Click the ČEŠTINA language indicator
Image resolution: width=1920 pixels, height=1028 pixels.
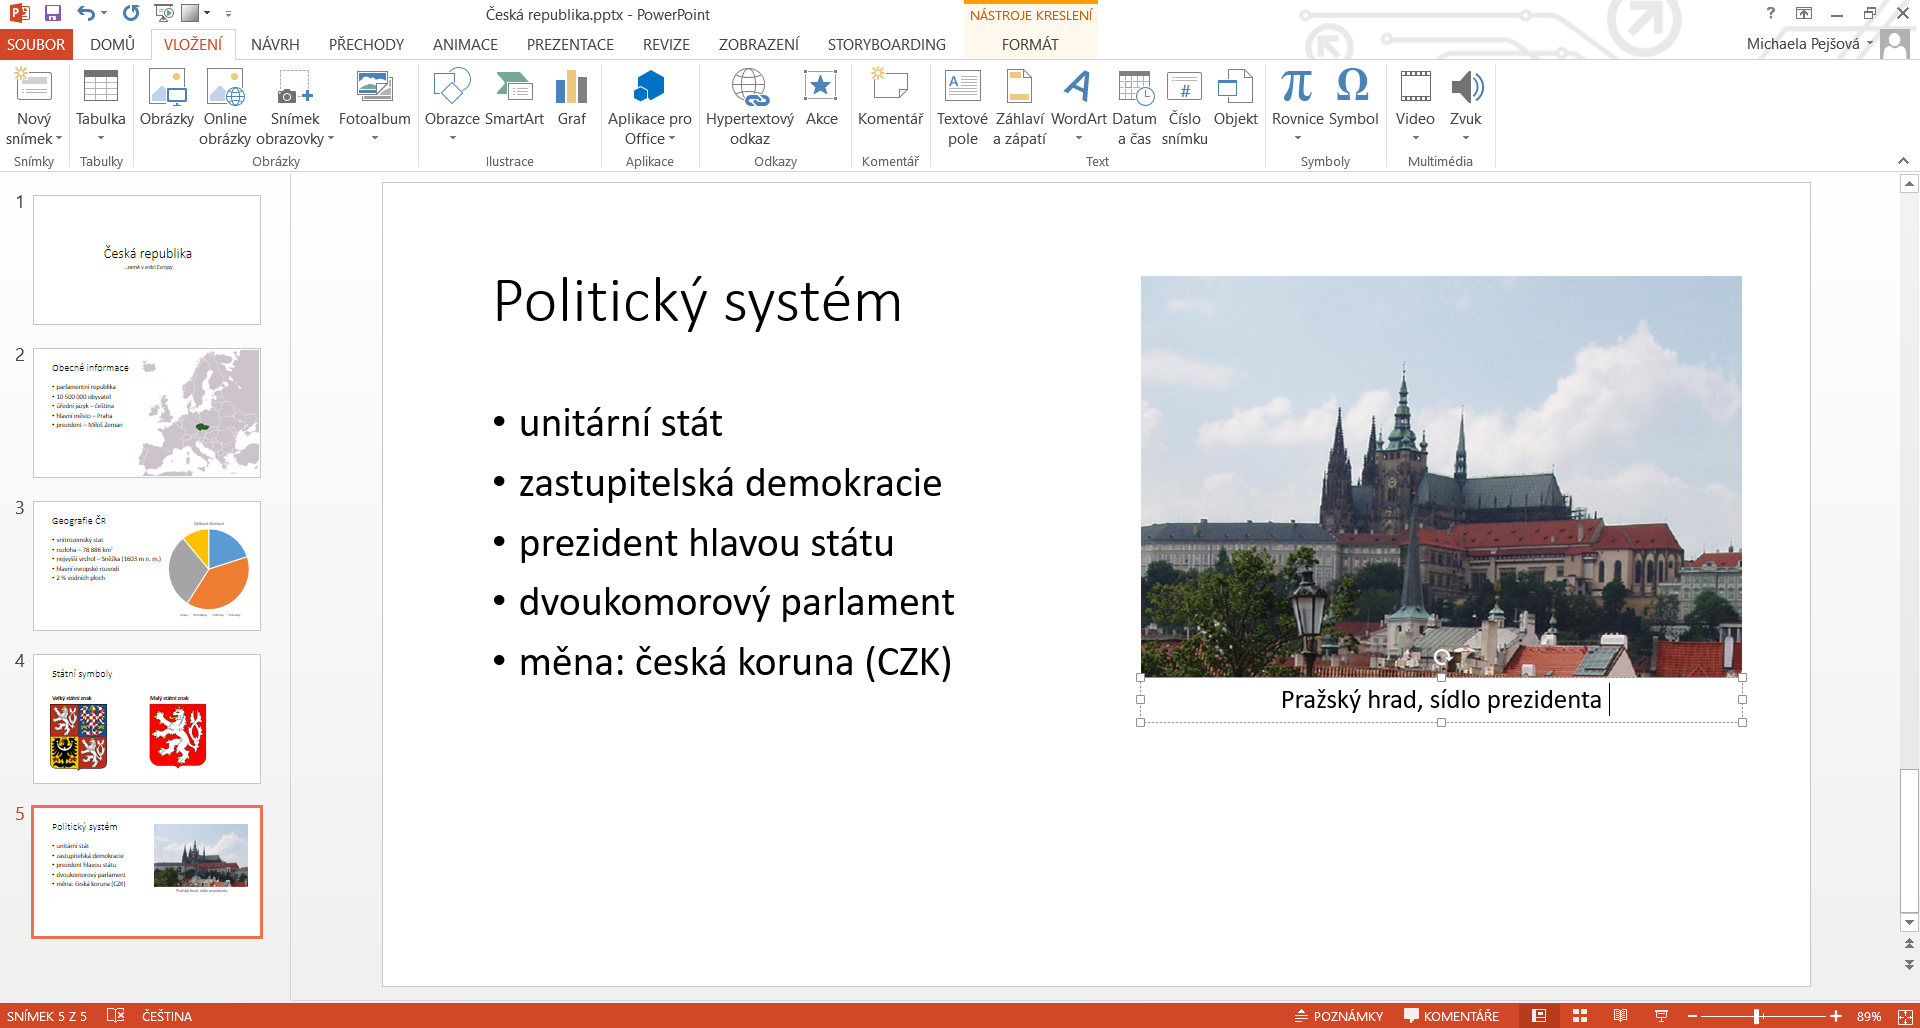point(167,1016)
